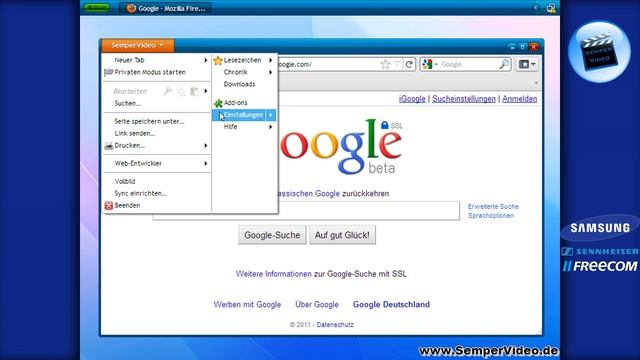Click the bookmark star in the address bar
The width and height of the screenshot is (640, 360).
pos(385,64)
